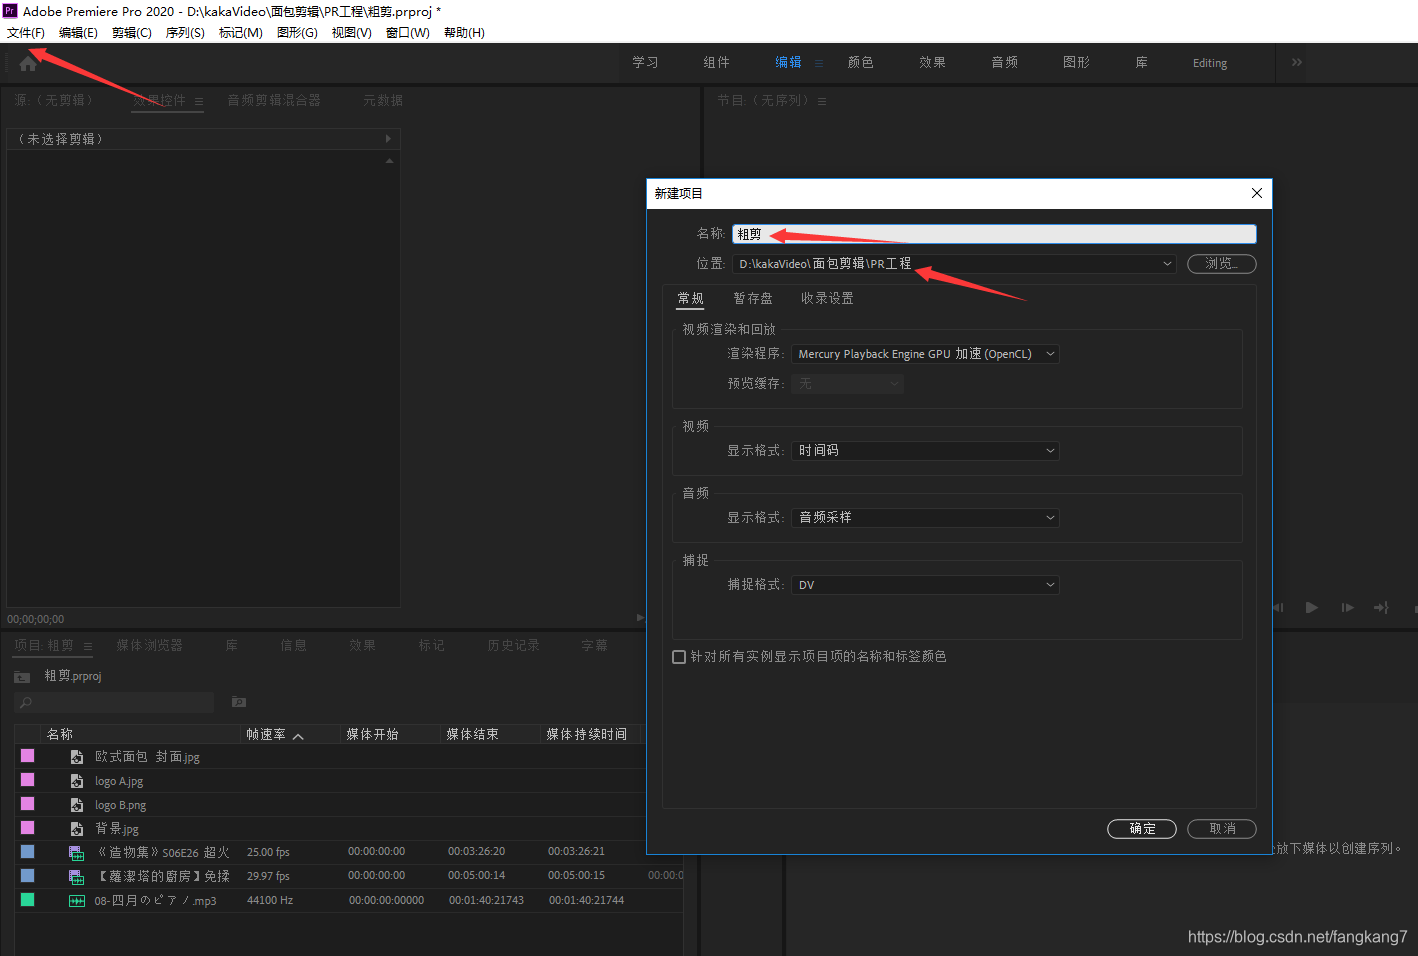Click the Step Forward button in Program monitor
The image size is (1418, 956).
(1347, 607)
